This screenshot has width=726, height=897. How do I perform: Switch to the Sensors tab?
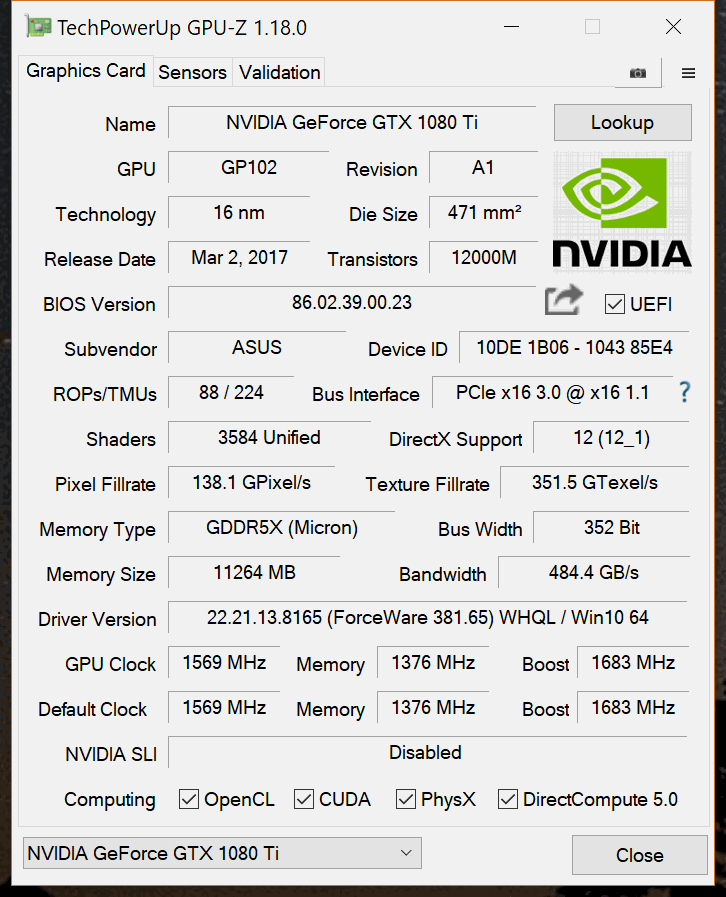pyautogui.click(x=192, y=73)
